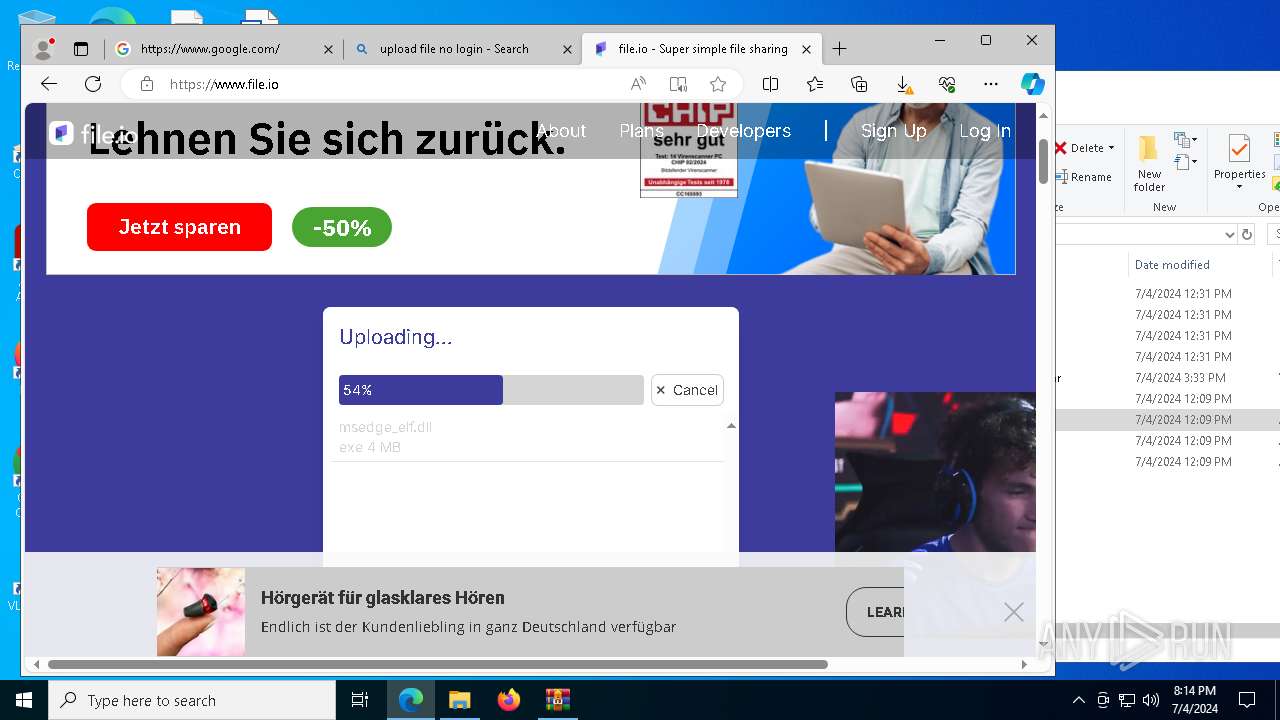Open volume control in system tray
The height and width of the screenshot is (720, 1280).
click(x=1151, y=700)
